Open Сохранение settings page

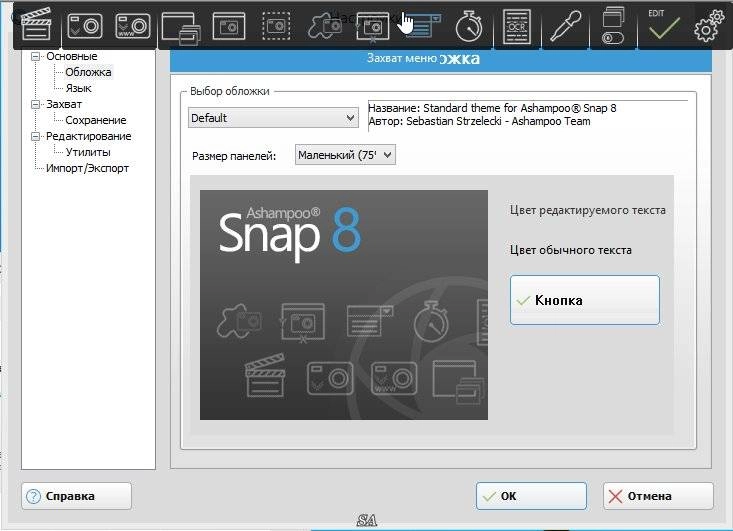[96, 120]
